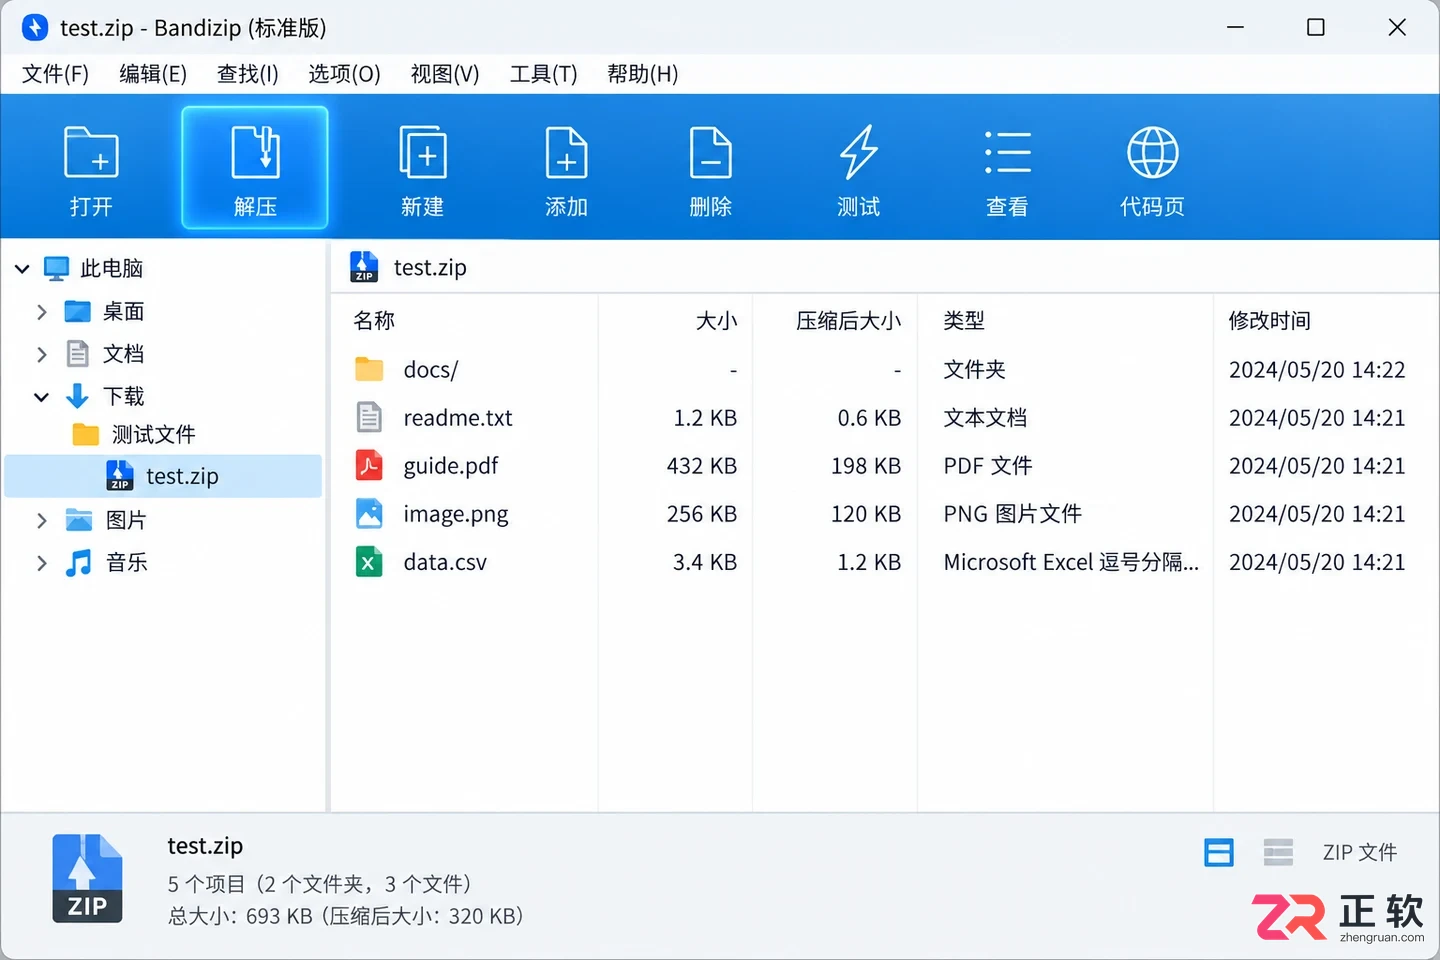This screenshot has width=1440, height=960.
Task: Click the data.csv Excel icon
Action: (x=369, y=562)
